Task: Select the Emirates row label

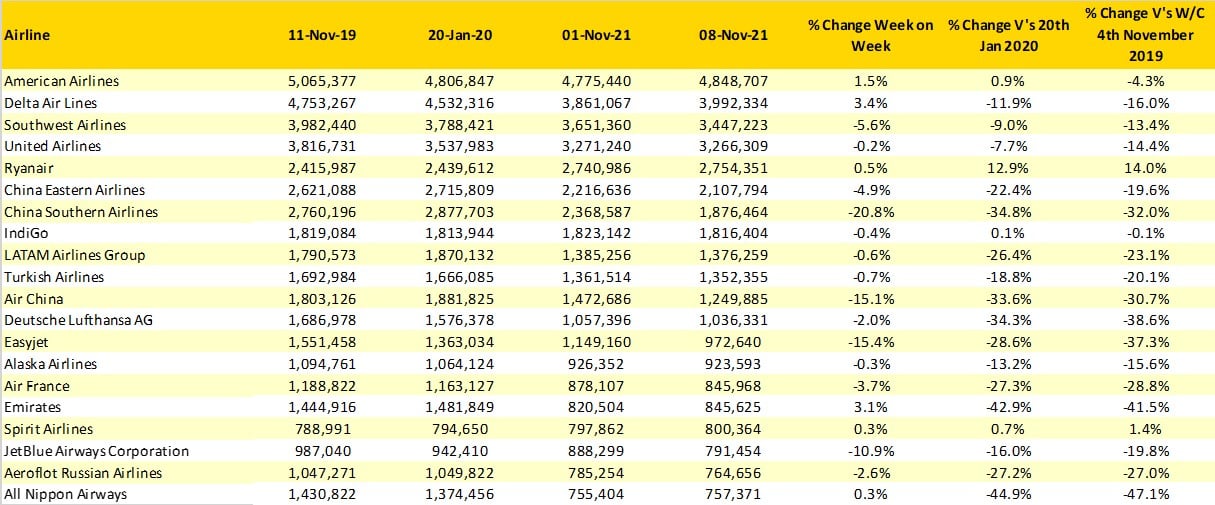Action: click(32, 407)
